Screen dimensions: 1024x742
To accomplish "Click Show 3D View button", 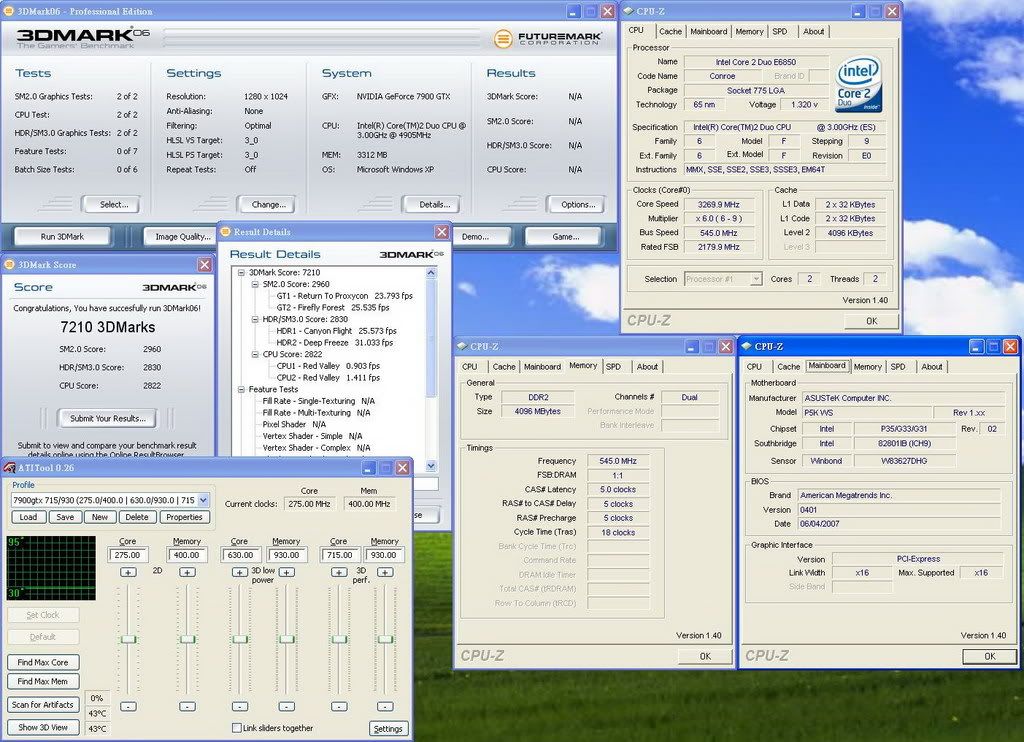I will pyautogui.click(x=43, y=728).
